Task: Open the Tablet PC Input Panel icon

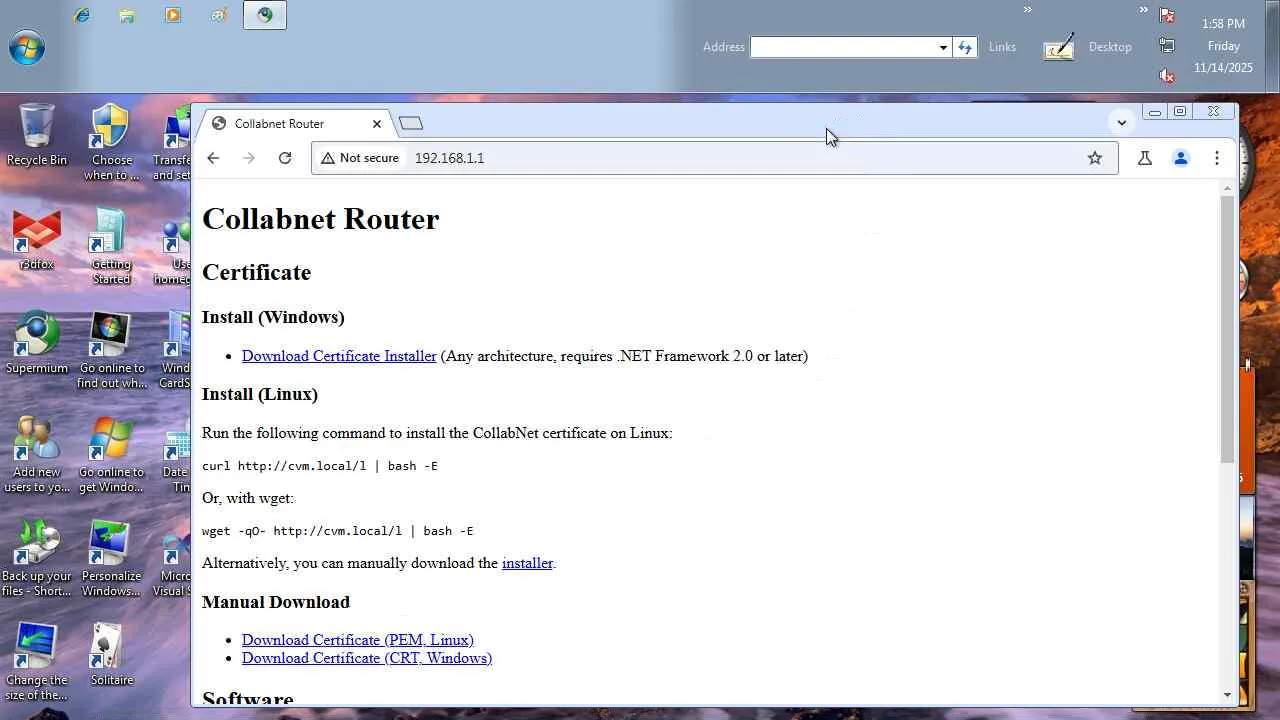Action: [1059, 47]
